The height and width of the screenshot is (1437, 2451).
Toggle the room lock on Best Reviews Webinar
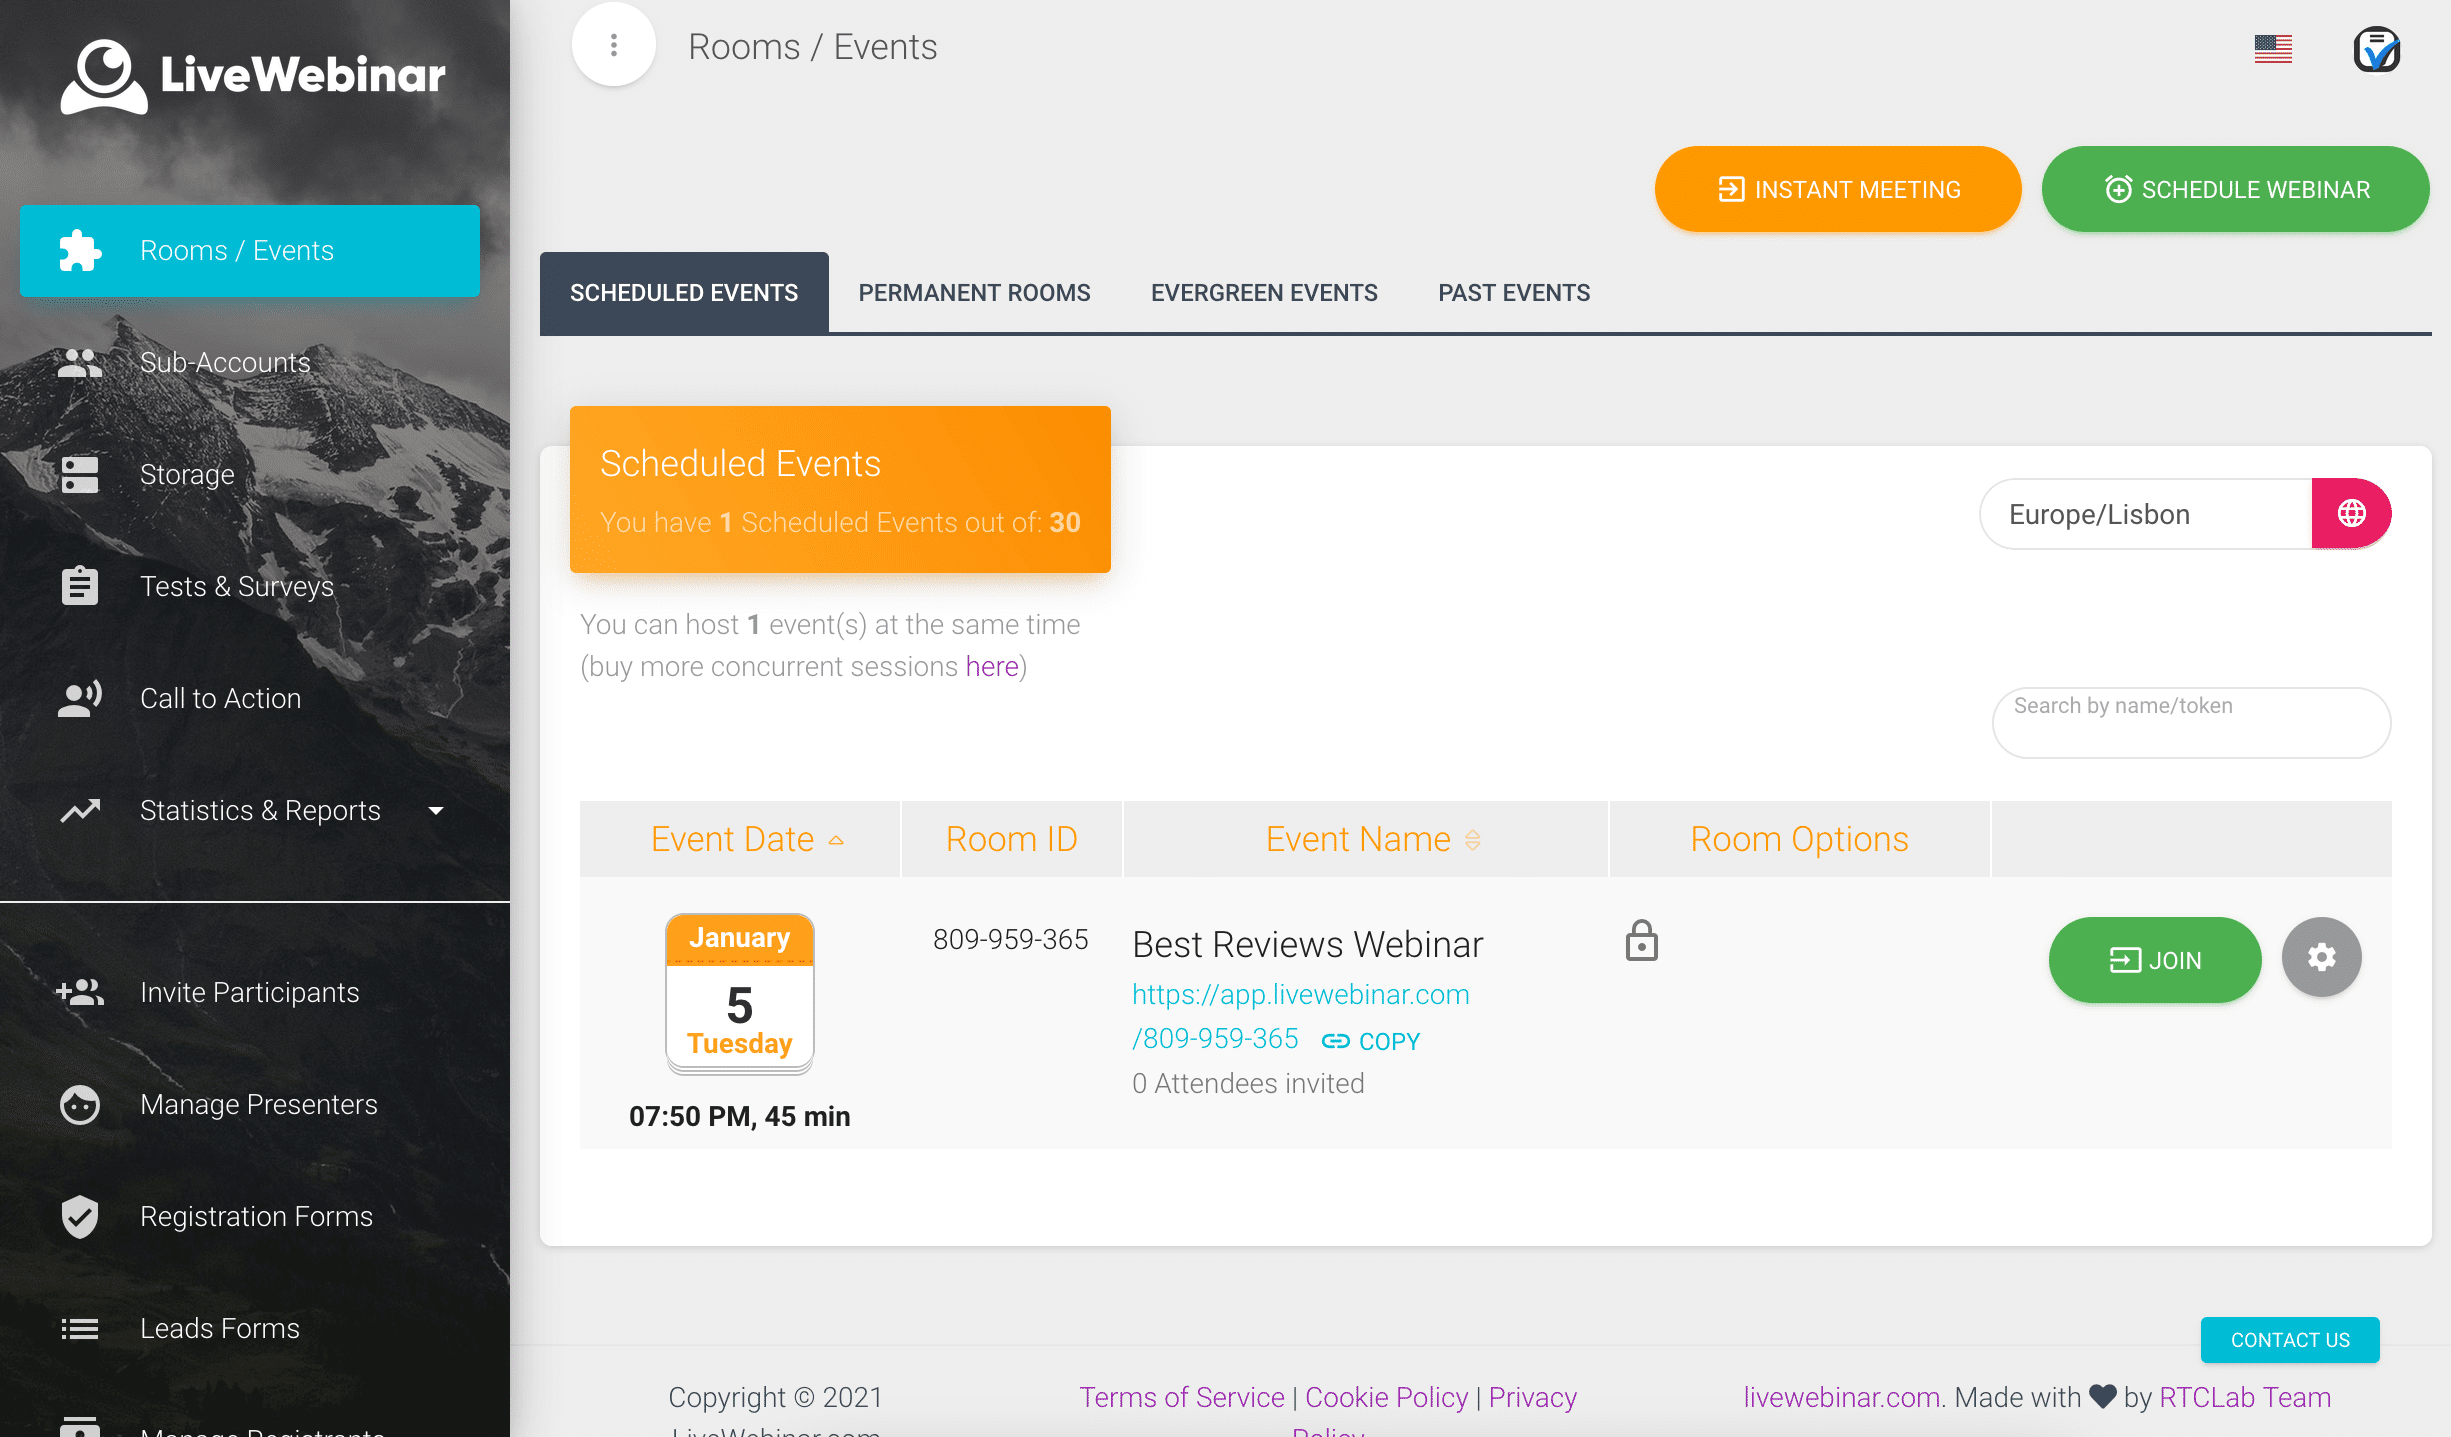(x=1641, y=941)
